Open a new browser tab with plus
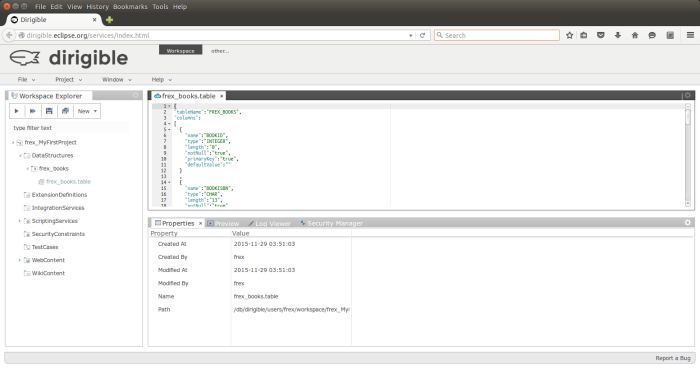700x370 pixels. coord(109,20)
